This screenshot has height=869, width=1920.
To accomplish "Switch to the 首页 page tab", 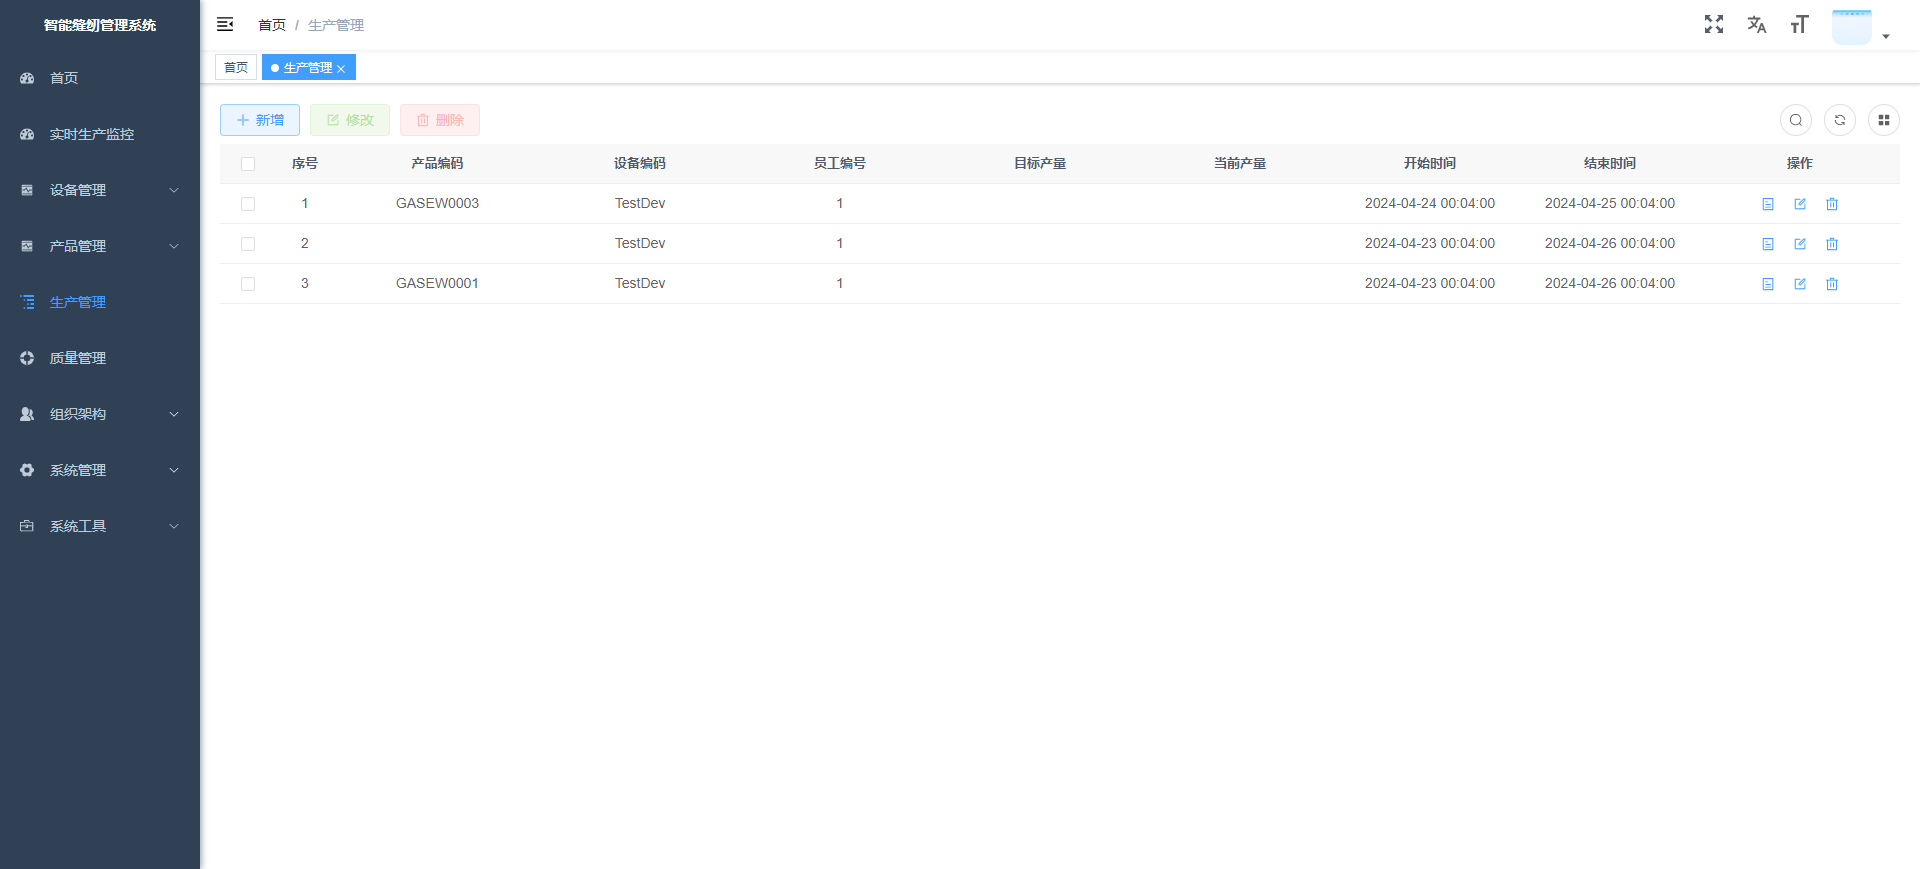I will click(x=236, y=67).
